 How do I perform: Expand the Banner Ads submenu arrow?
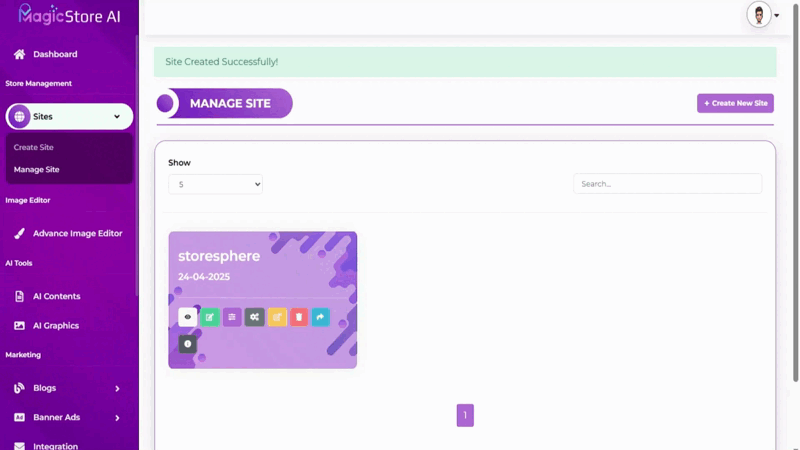[117, 418]
